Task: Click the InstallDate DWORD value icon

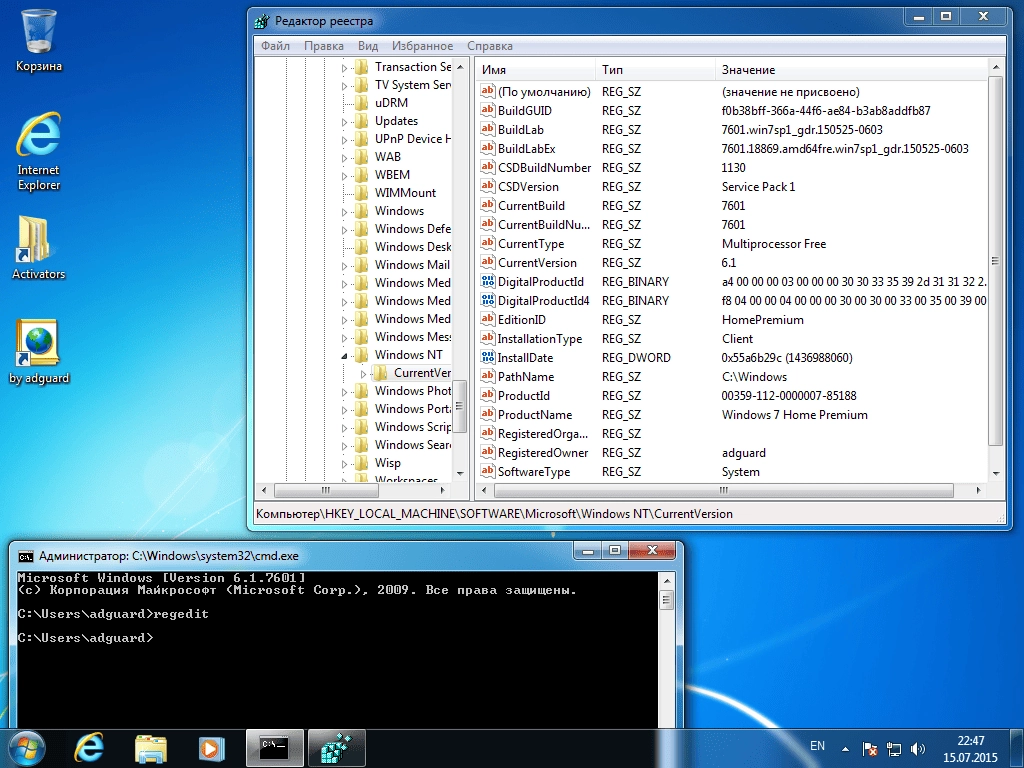Action: tap(488, 357)
